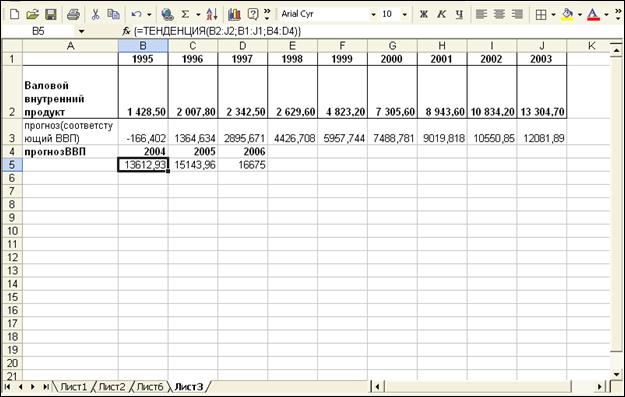Click the Arial Cyr font name box
The image size is (625, 397).
pos(324,14)
